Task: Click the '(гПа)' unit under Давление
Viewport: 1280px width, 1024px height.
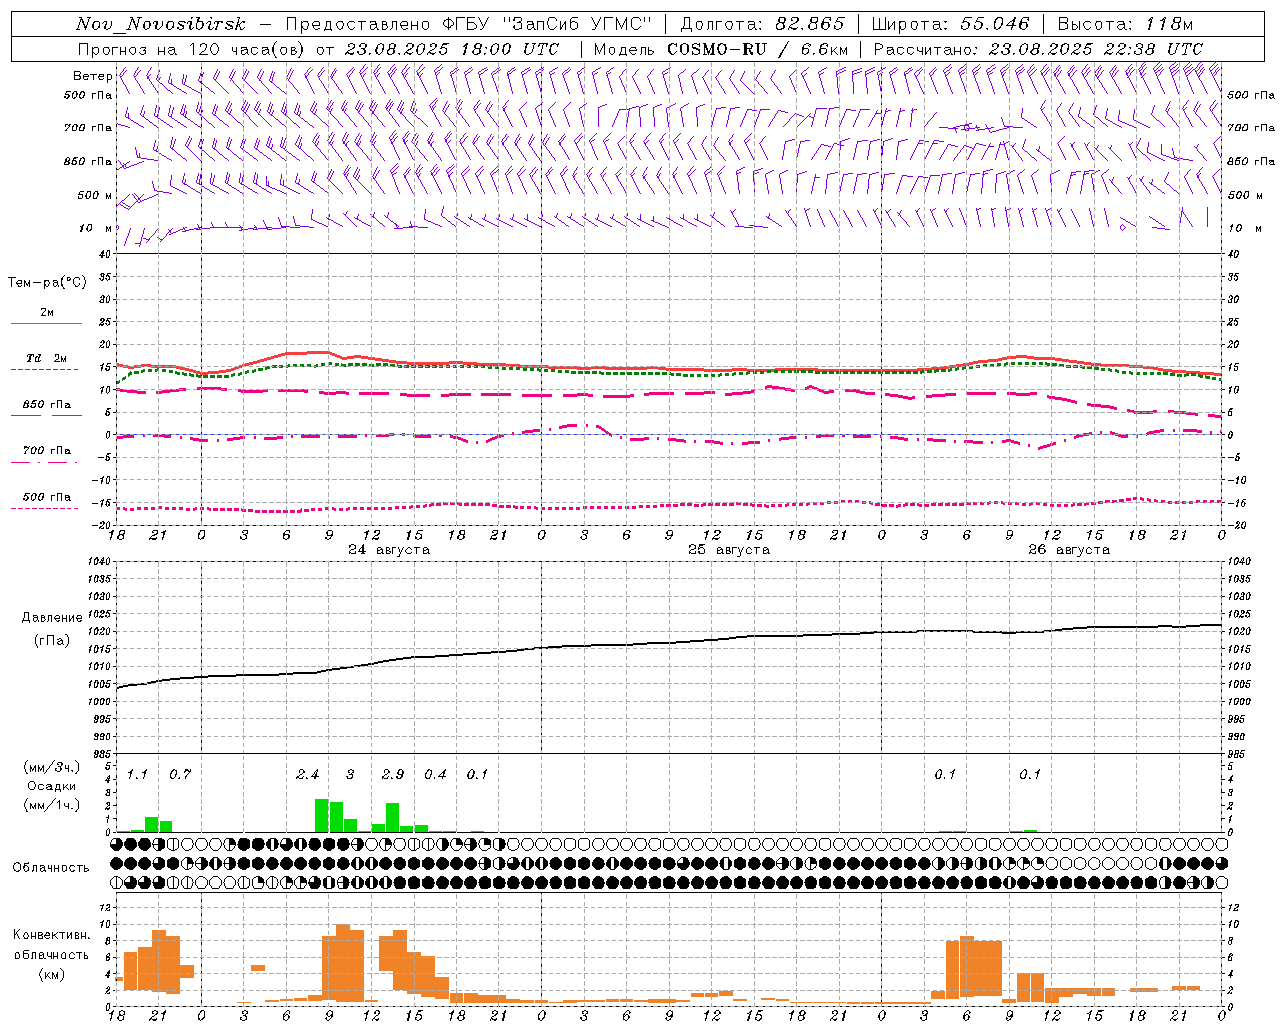Action: pyautogui.click(x=51, y=640)
